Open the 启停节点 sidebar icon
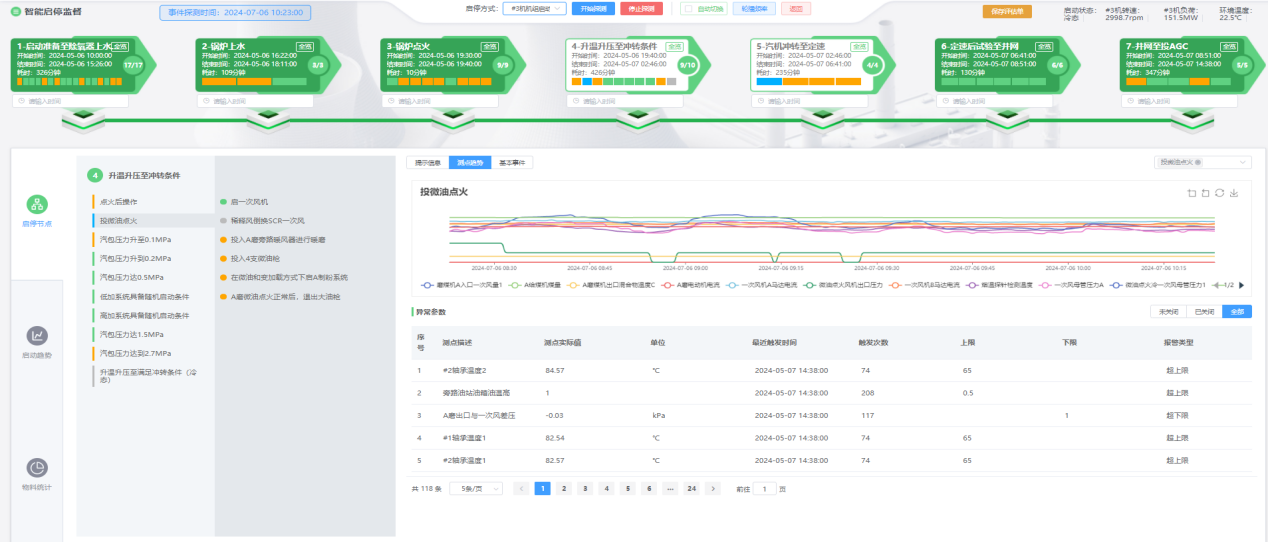 (x=37, y=204)
